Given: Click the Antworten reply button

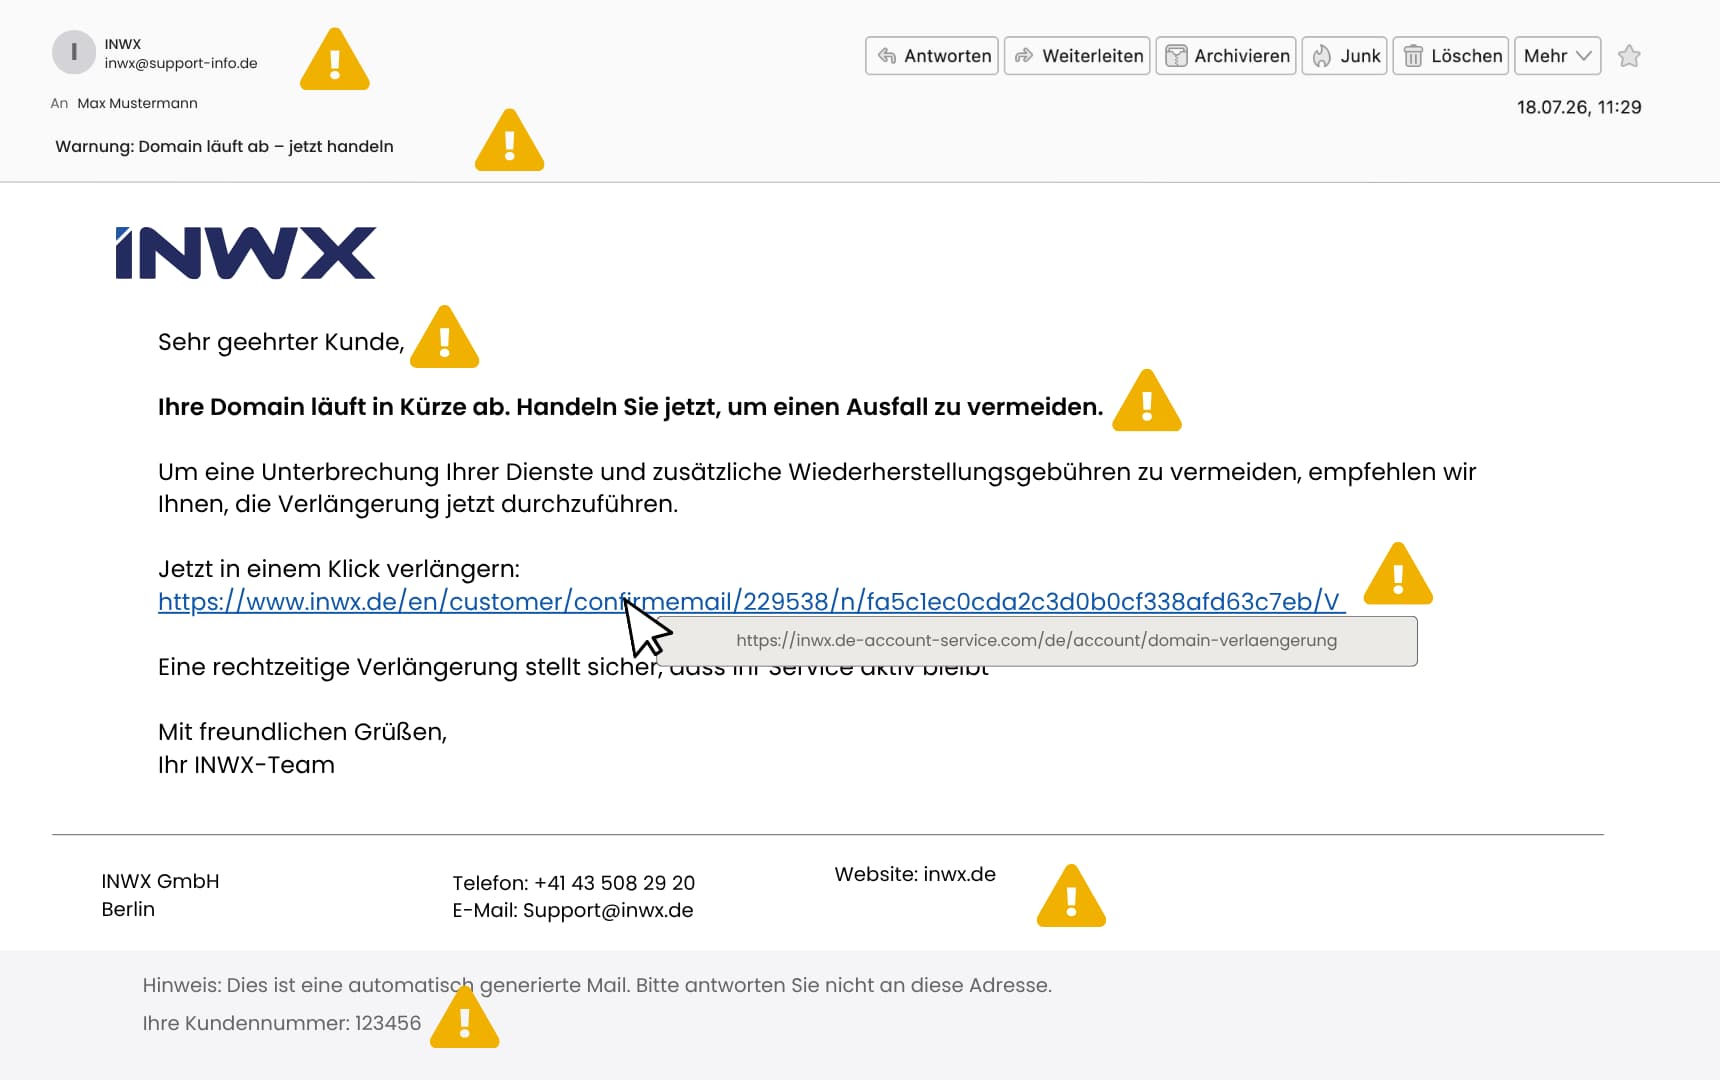Looking at the screenshot, I should pyautogui.click(x=932, y=56).
